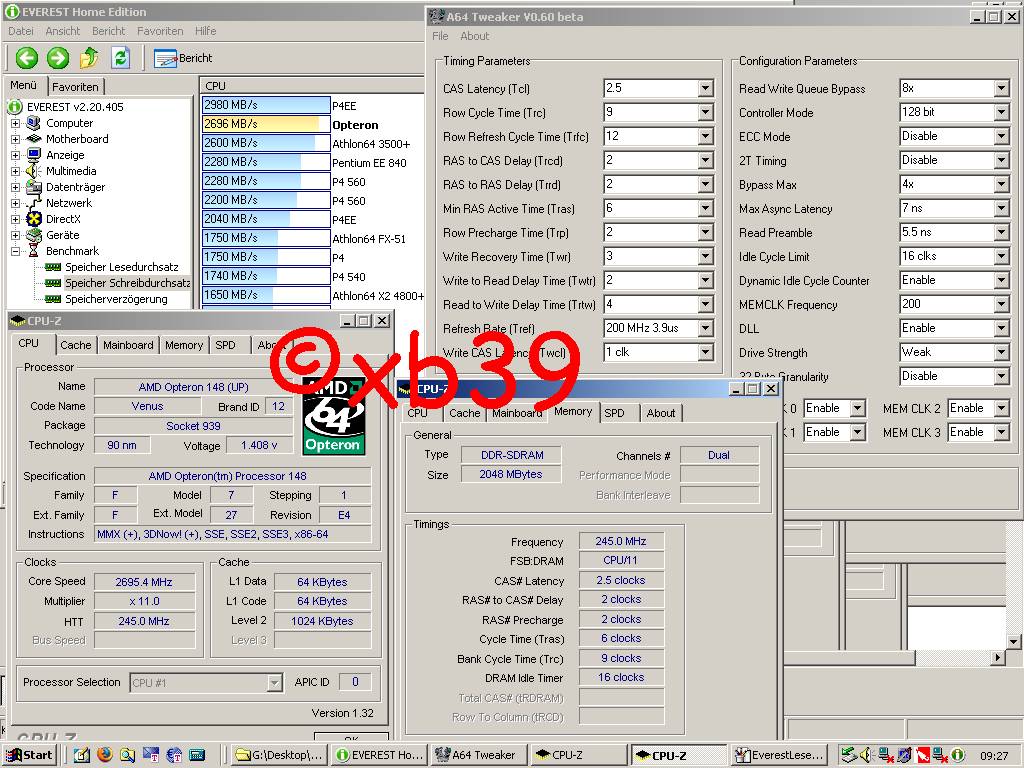Click the CPU column header in EVEREST list
Screen dimensions: 1024x768
(312, 86)
